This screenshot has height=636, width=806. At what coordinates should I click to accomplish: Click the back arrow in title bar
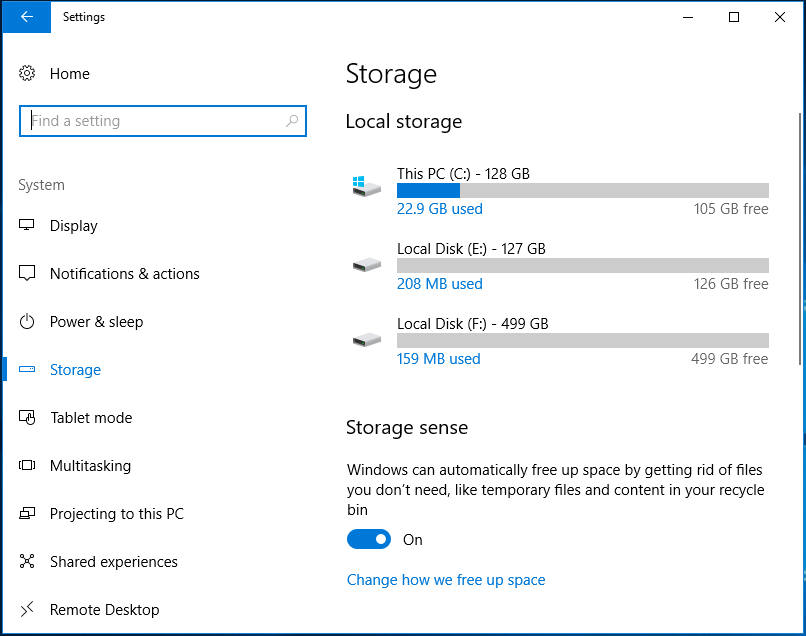[26, 17]
